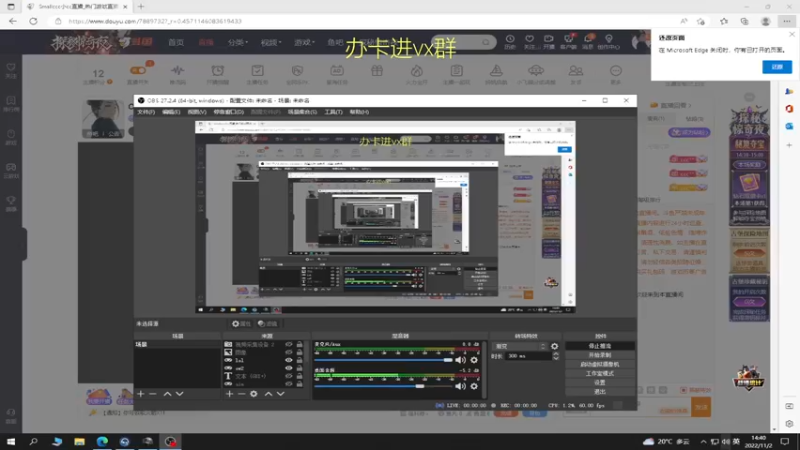Move the selected source down
800x450 pixels.
tap(281, 394)
